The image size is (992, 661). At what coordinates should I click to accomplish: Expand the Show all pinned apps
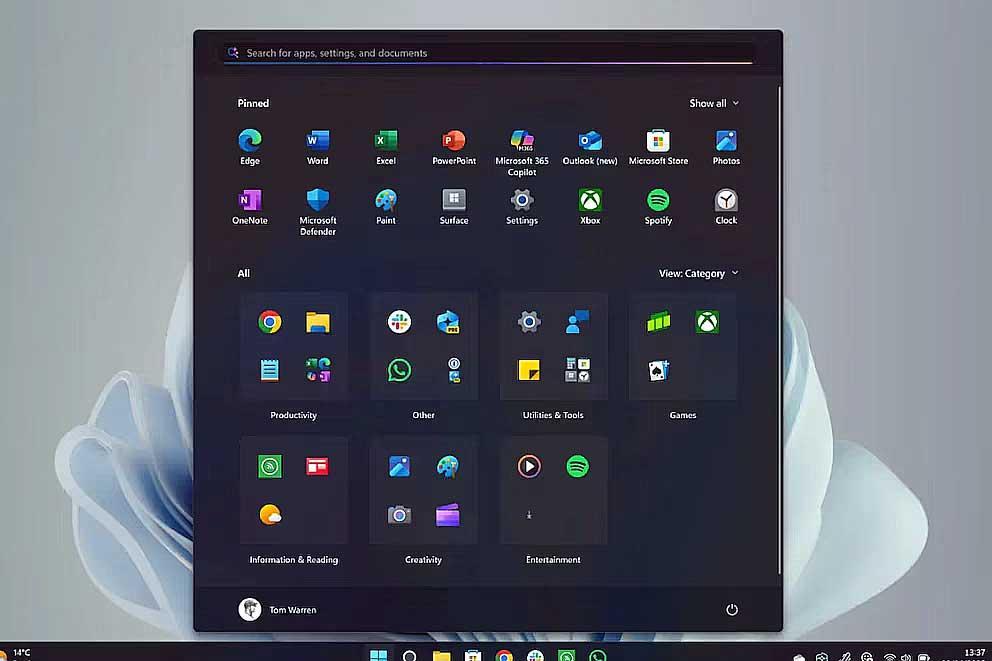tap(714, 103)
